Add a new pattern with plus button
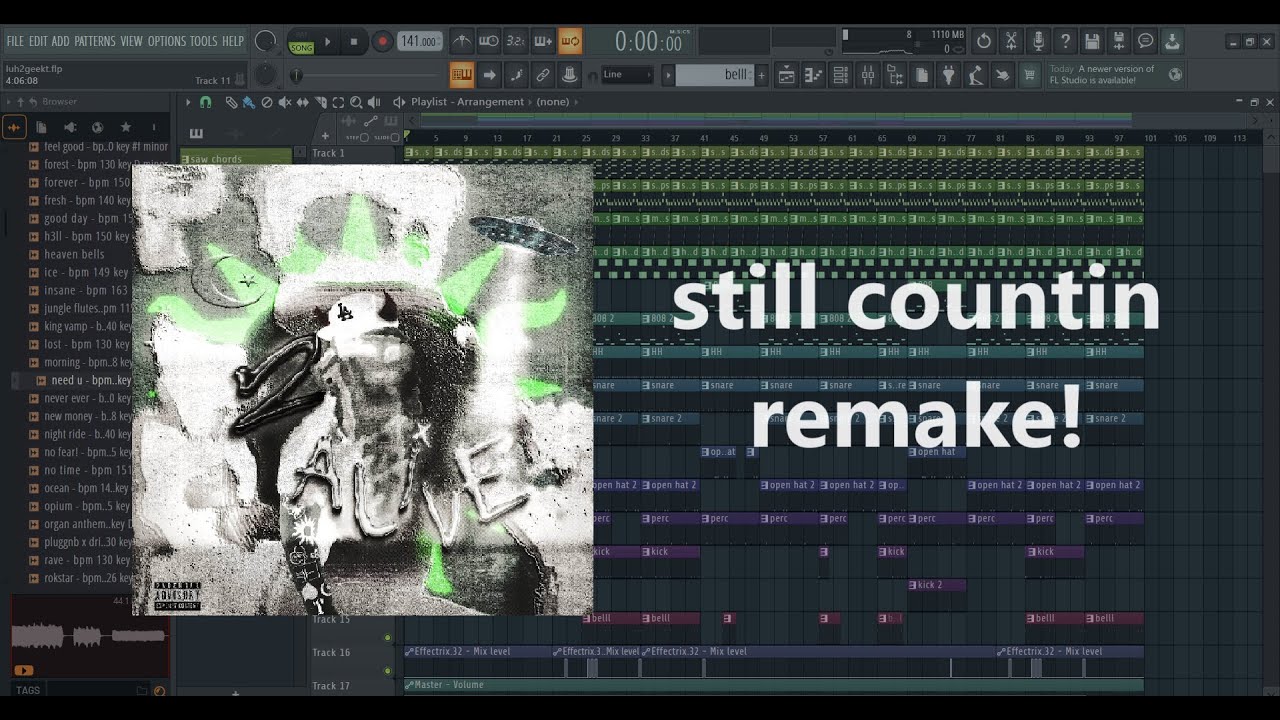 [761, 75]
